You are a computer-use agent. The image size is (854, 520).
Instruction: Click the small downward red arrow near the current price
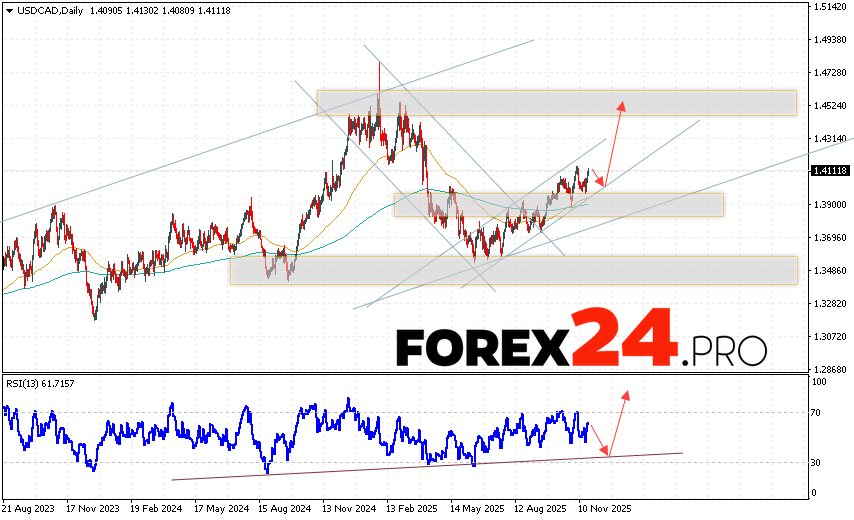[x=600, y=182]
